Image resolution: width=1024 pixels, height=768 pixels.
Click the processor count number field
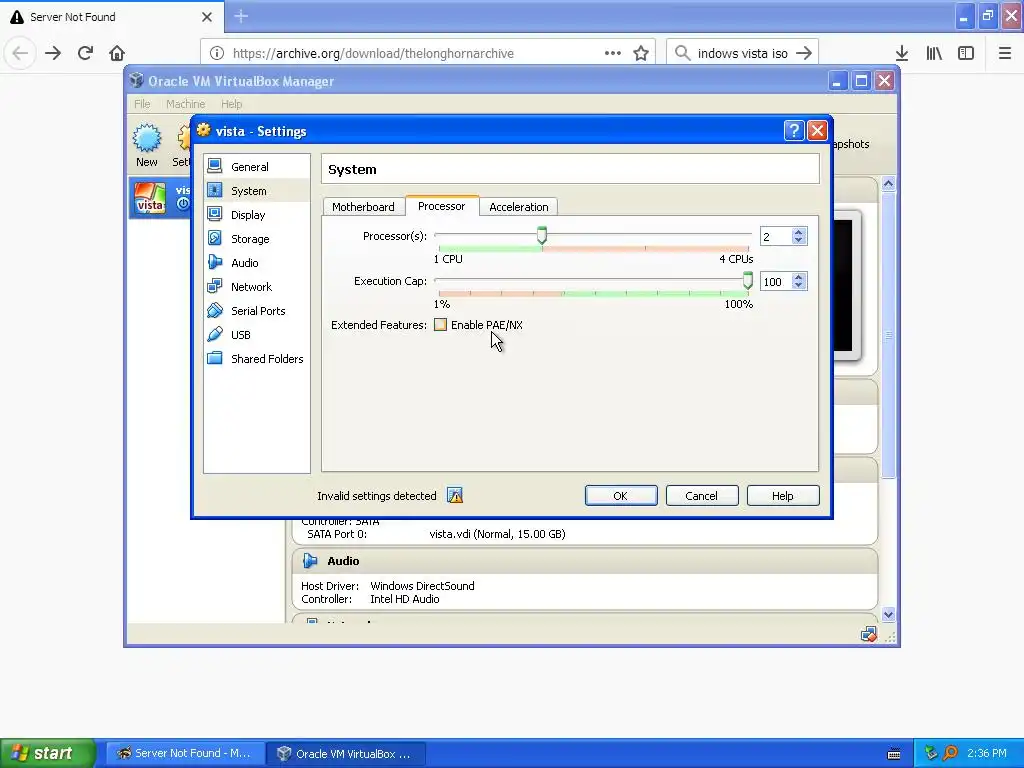(776, 236)
